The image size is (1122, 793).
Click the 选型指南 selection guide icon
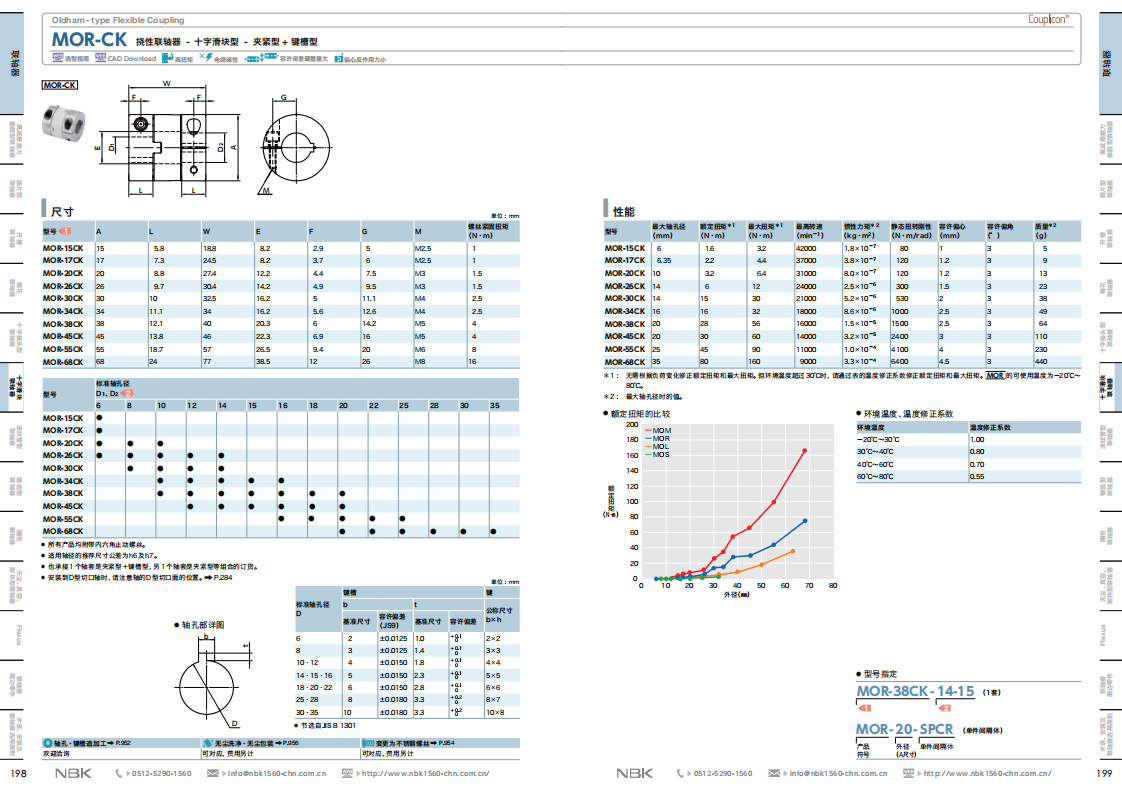pos(57,58)
